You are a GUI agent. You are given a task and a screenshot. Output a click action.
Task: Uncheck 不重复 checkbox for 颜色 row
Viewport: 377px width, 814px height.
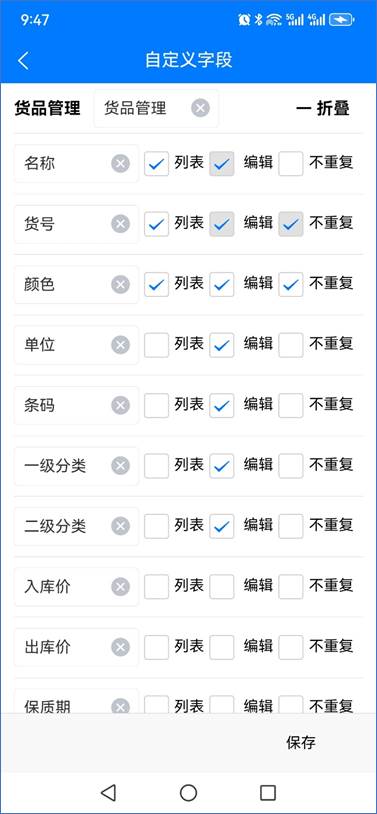coord(291,284)
